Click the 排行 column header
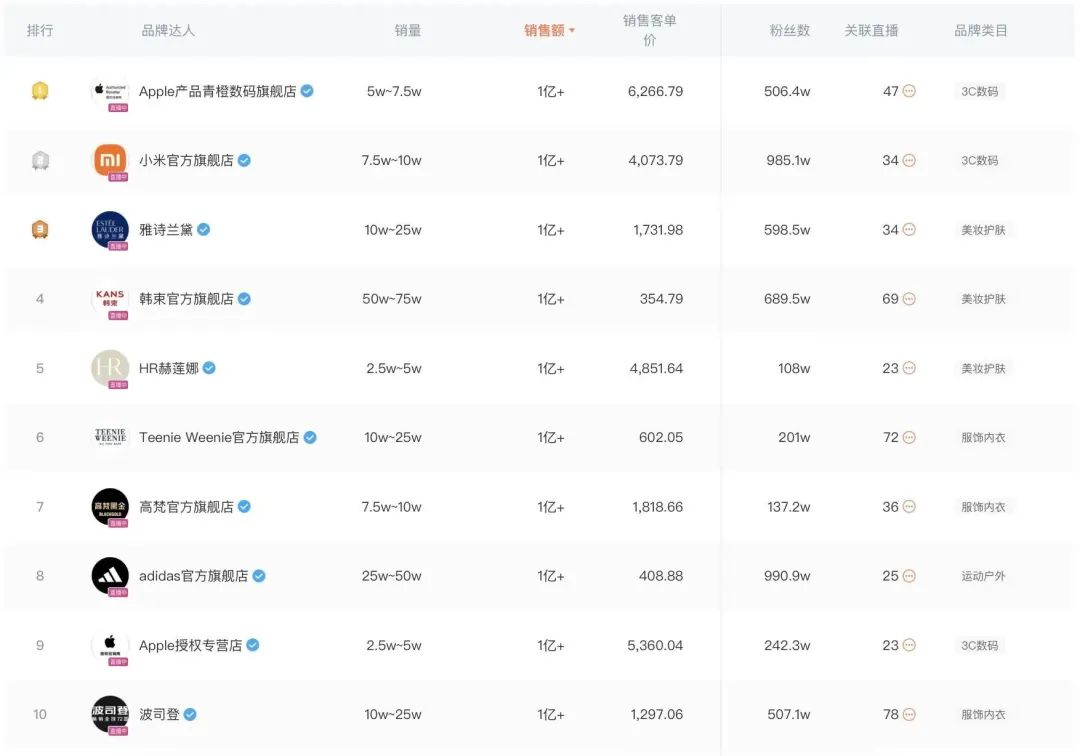The height and width of the screenshot is (756, 1080). point(40,30)
